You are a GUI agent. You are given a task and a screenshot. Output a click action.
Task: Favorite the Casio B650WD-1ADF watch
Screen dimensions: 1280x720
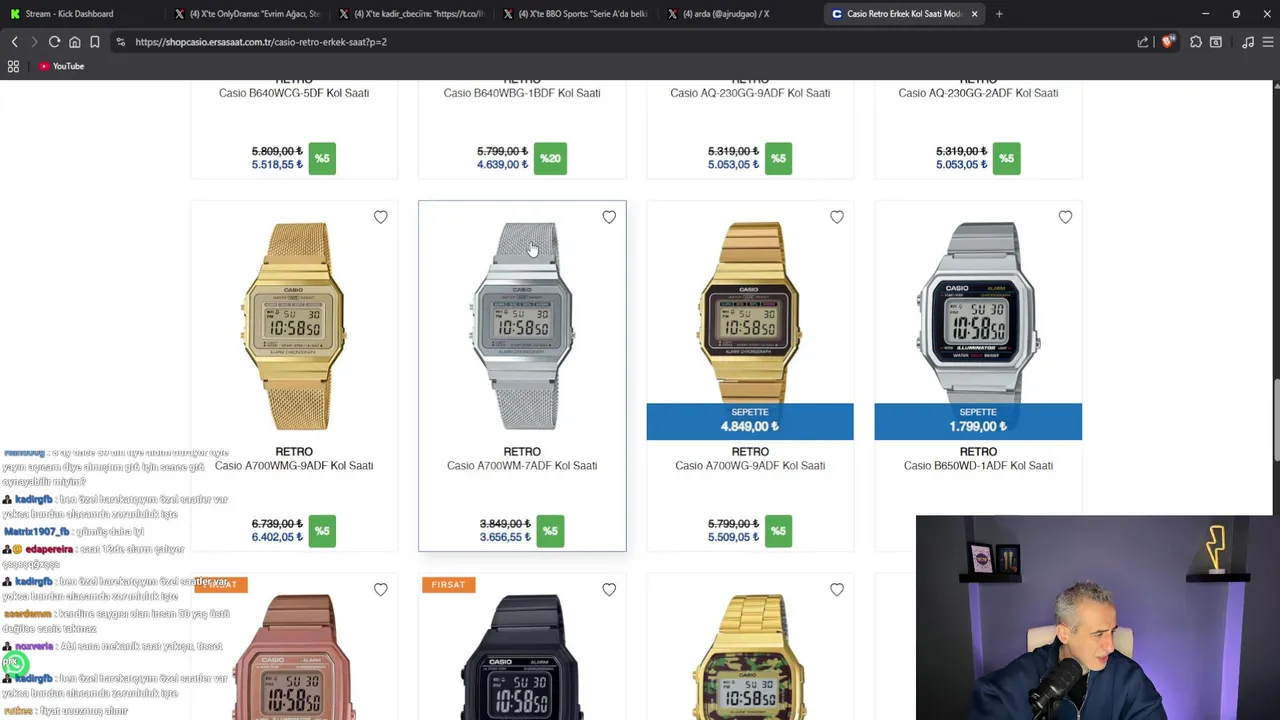(x=1065, y=217)
